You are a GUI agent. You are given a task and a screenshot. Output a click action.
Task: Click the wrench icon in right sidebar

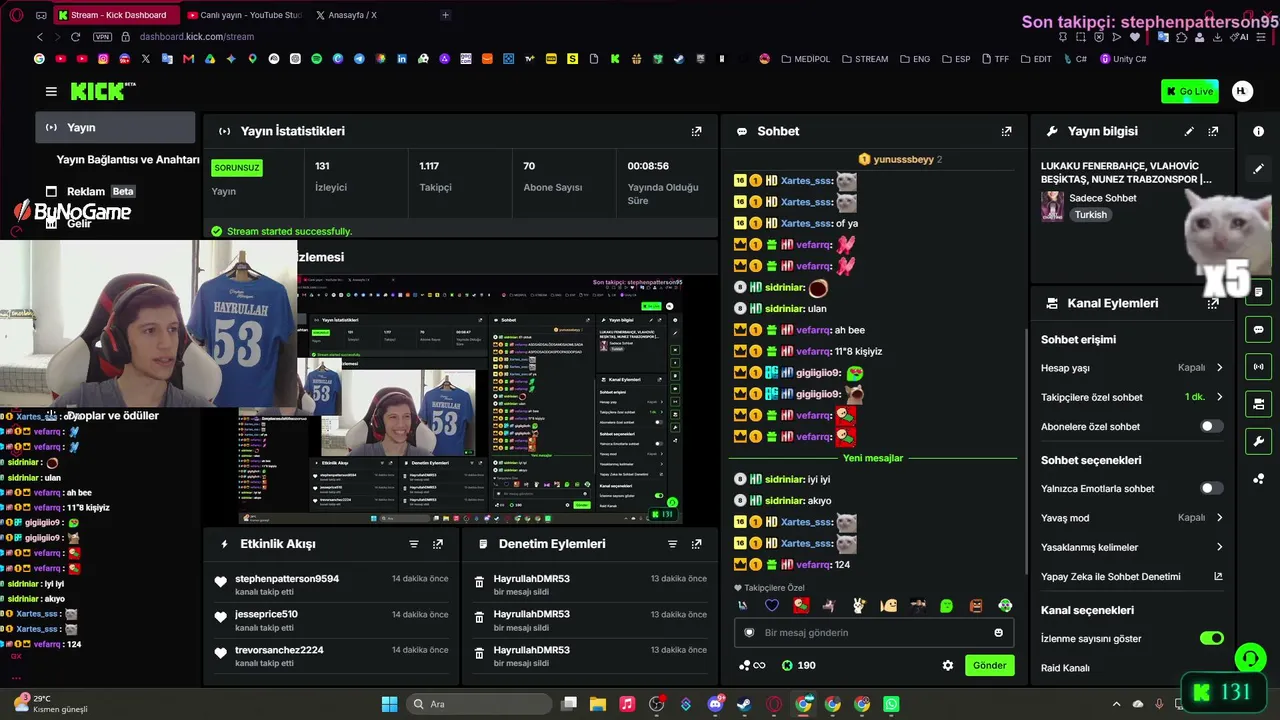point(1258,441)
